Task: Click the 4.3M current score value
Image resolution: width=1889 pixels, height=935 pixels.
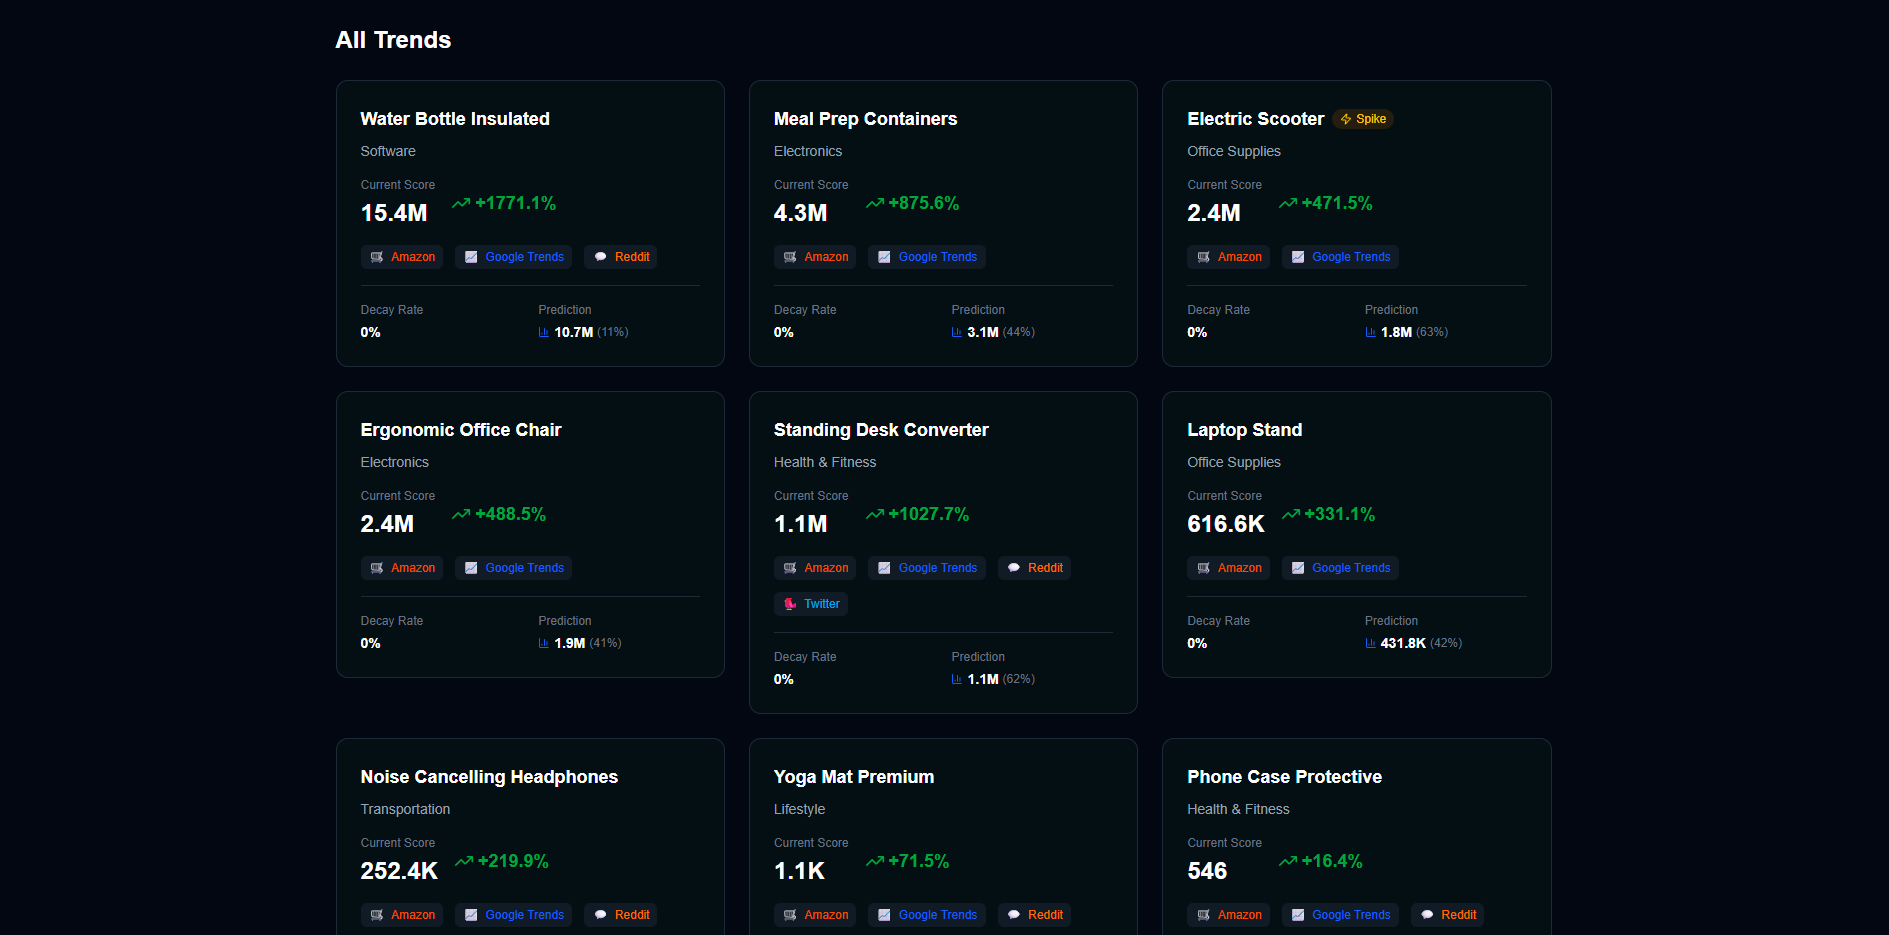Action: point(801,213)
